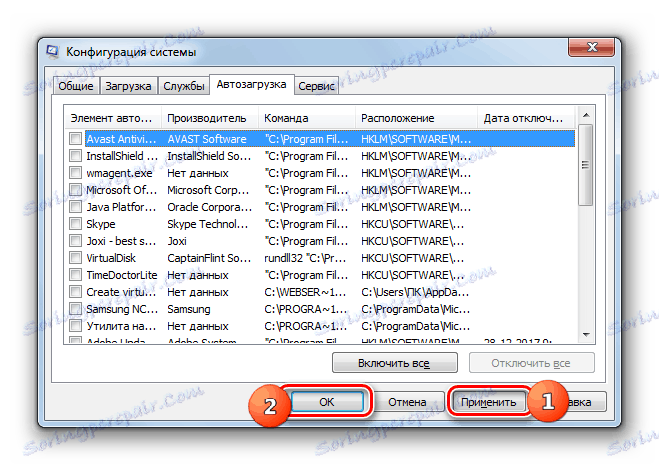Click the C:\Users\ПК\AppDa... location cell
Viewport: 659px width, 465px height.
[x=415, y=292]
